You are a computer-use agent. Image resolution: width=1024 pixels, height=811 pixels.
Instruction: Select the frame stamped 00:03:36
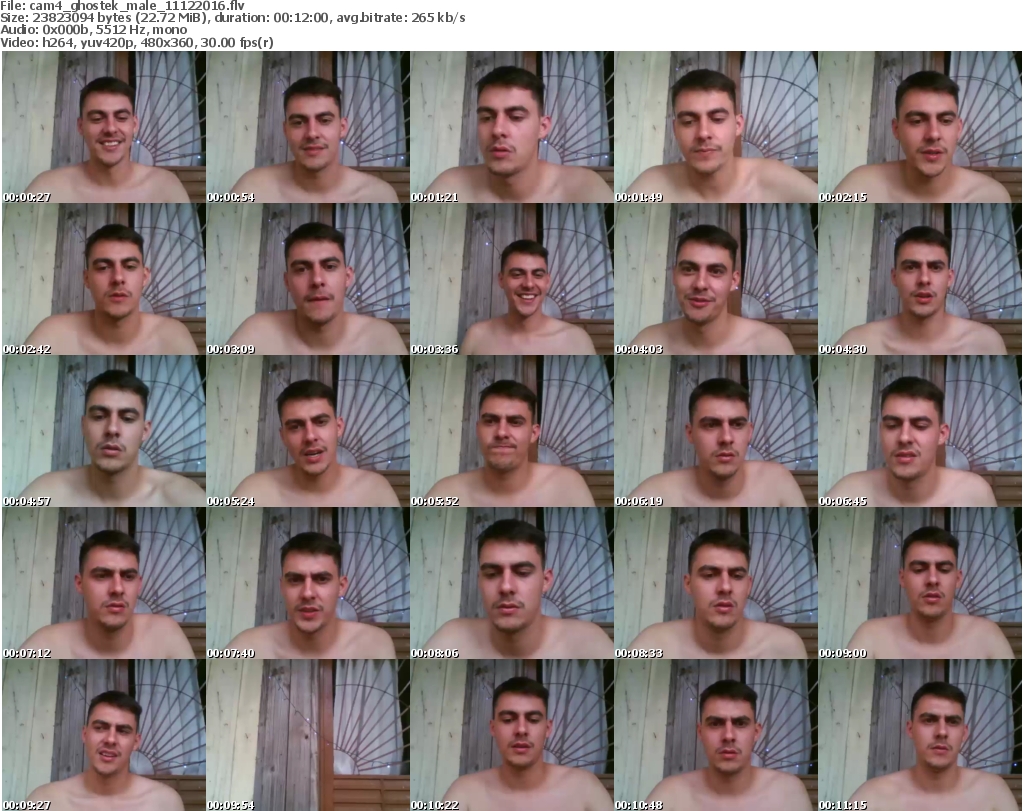pos(511,279)
